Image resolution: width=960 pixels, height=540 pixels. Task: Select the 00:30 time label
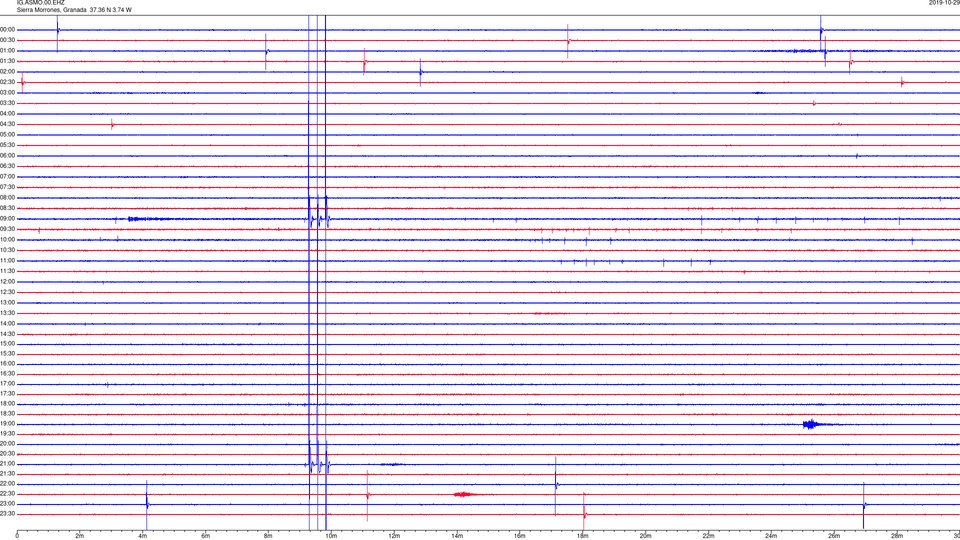(8, 40)
